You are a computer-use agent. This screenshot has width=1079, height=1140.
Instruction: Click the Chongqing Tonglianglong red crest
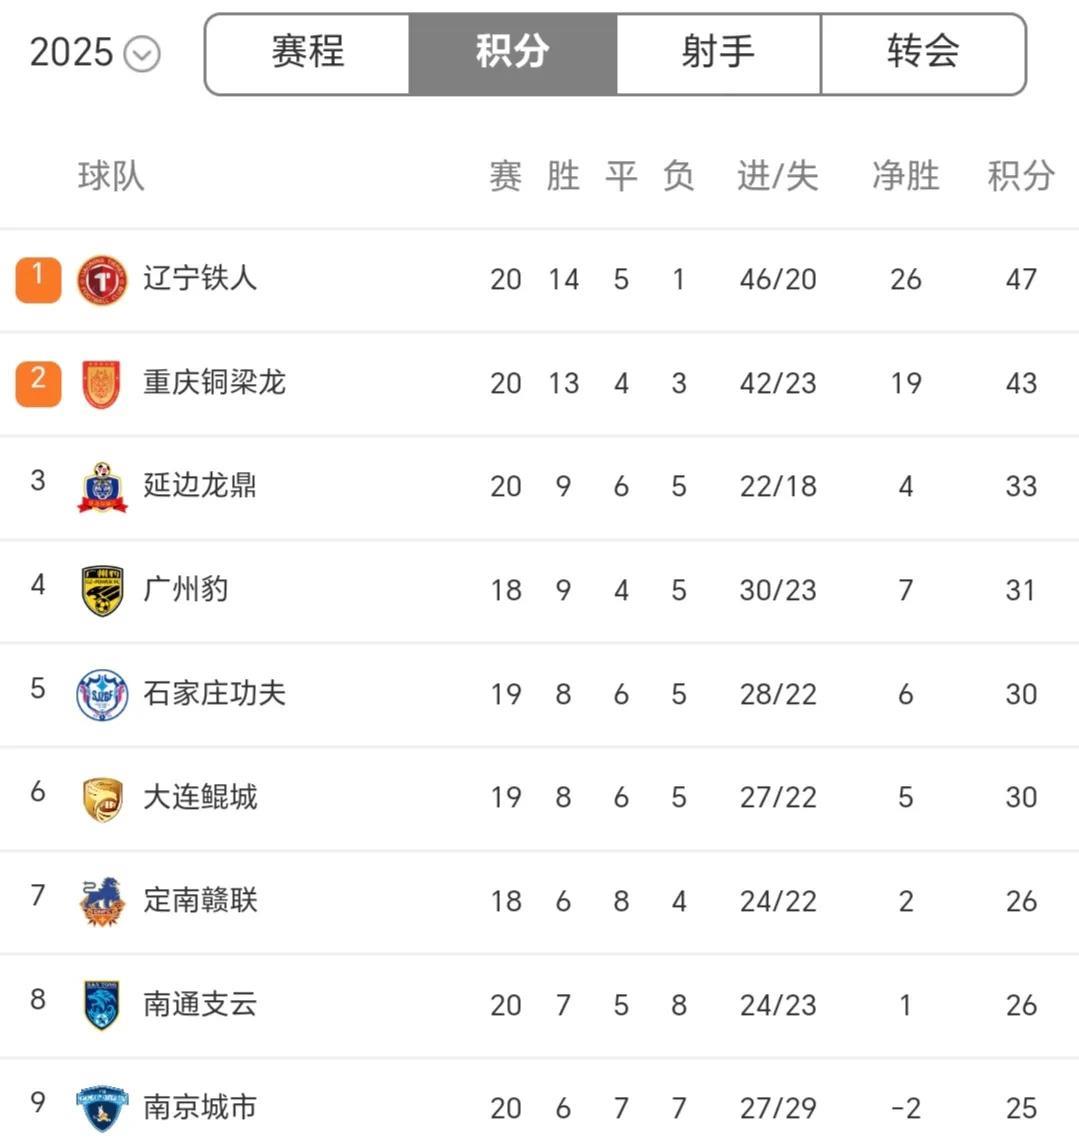point(102,384)
